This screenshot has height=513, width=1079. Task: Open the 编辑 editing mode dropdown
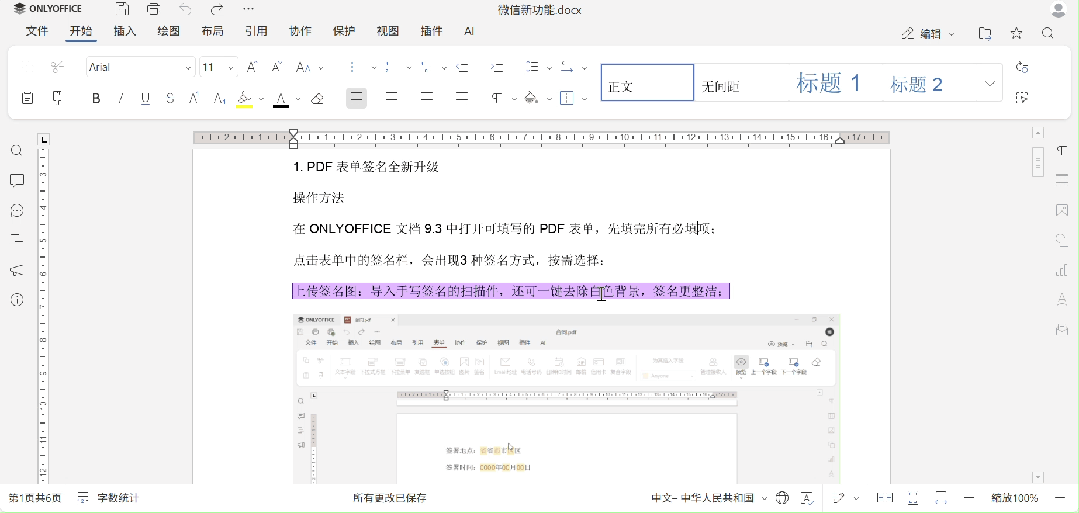coord(928,33)
